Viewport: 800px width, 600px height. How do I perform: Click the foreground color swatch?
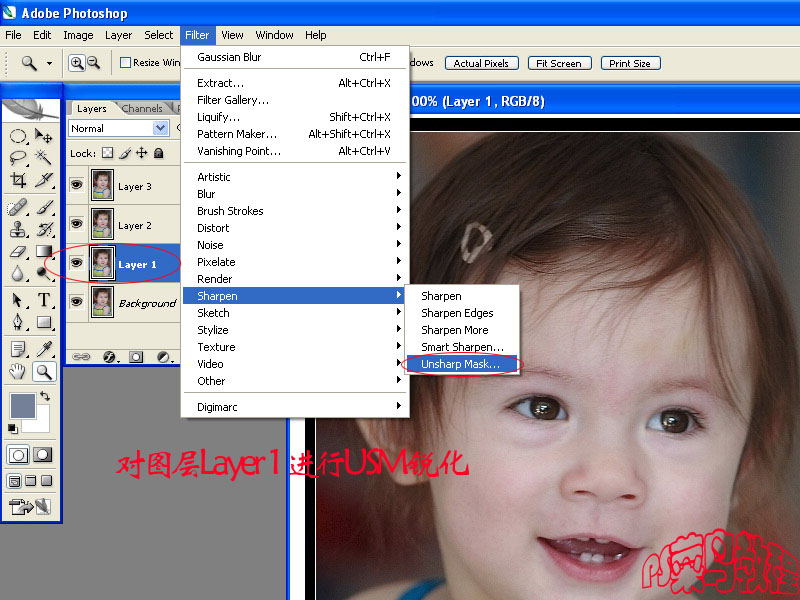22,406
